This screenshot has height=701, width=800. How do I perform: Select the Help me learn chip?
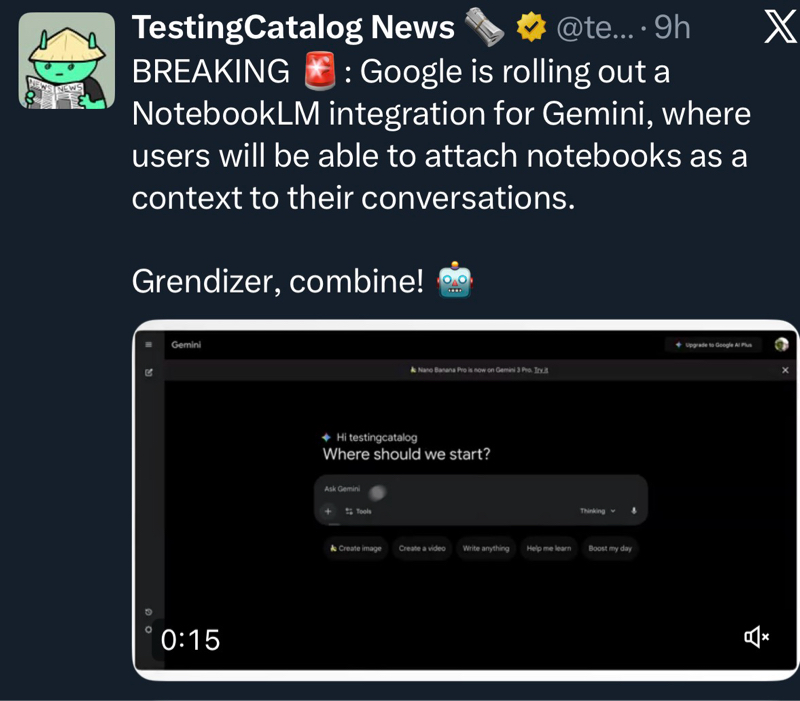click(549, 548)
